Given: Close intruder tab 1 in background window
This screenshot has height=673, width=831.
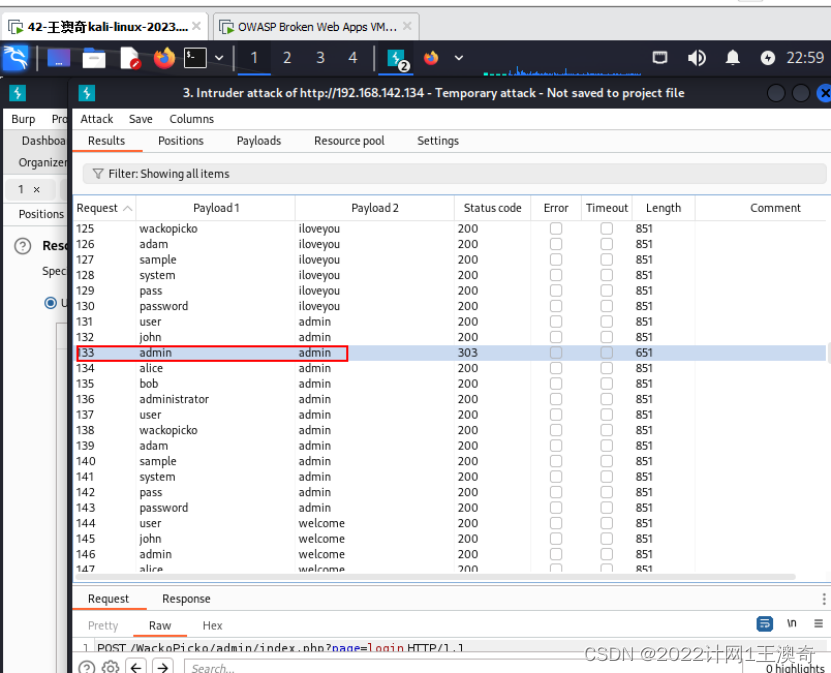Looking at the screenshot, I should [x=37, y=189].
